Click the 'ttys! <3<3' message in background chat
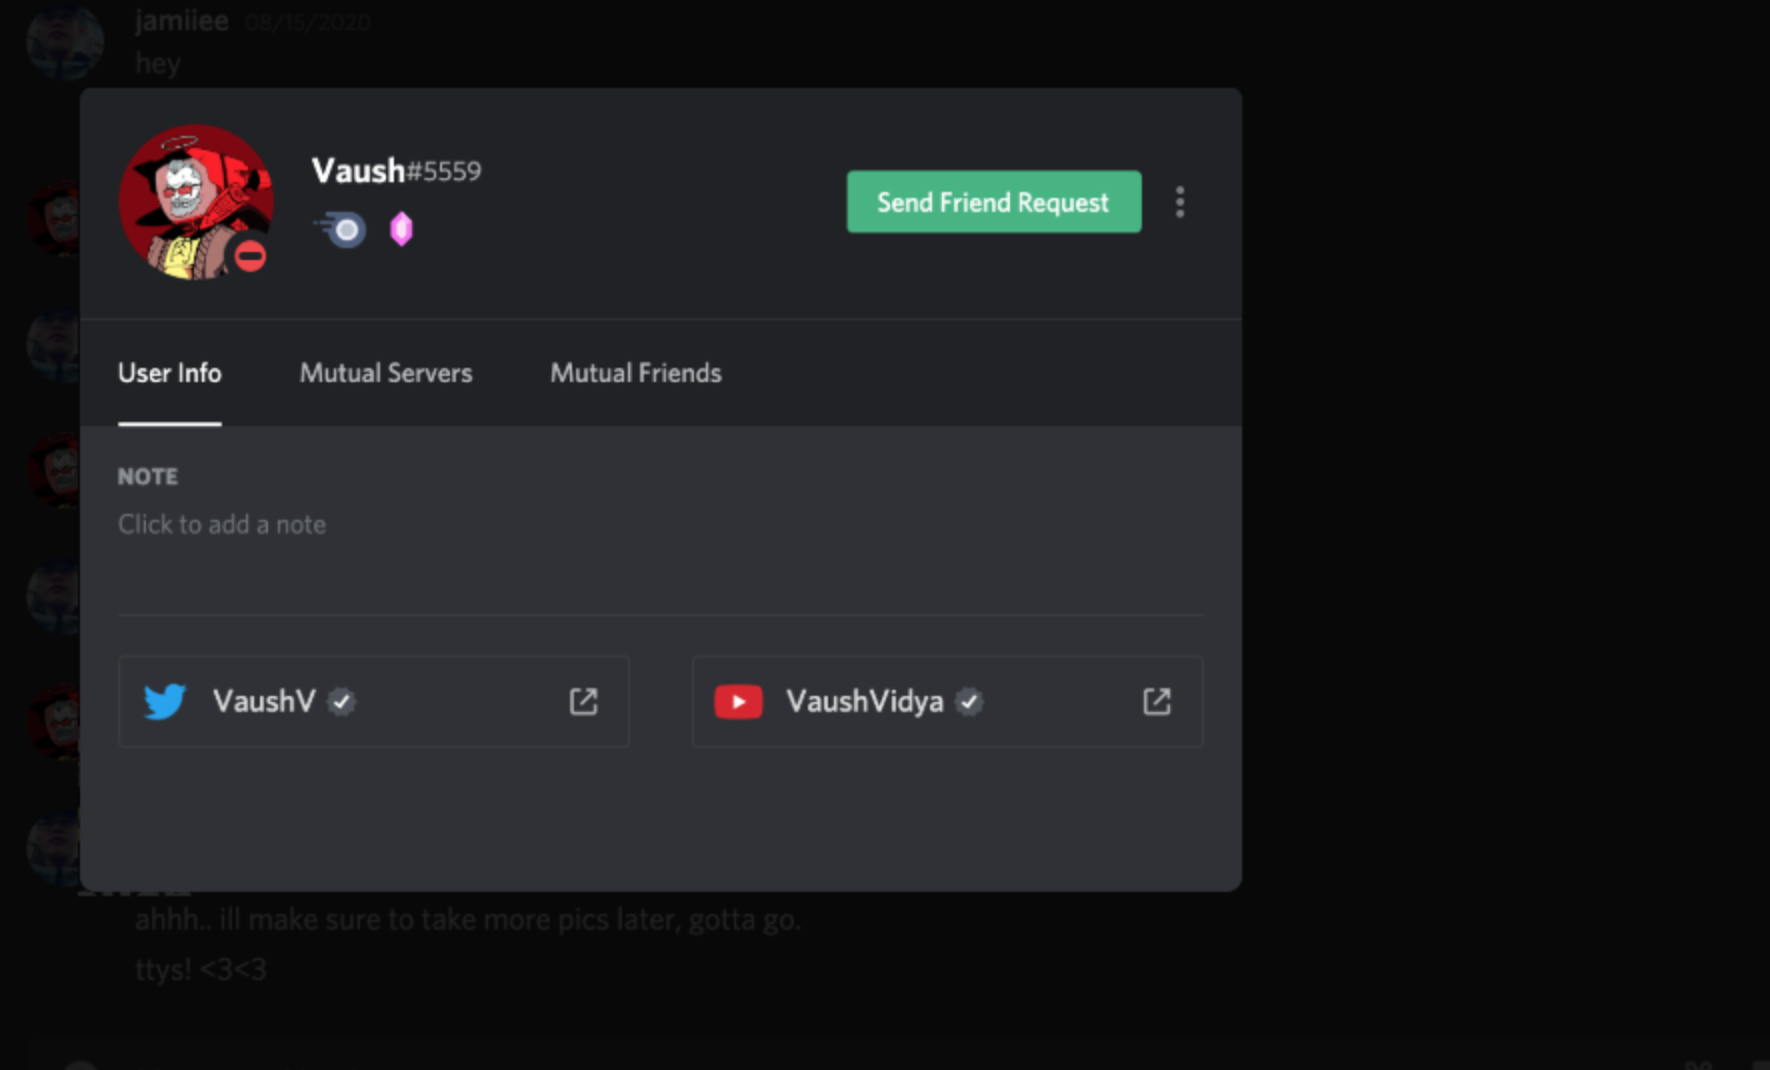Viewport: 1770px width, 1070px height. (201, 969)
